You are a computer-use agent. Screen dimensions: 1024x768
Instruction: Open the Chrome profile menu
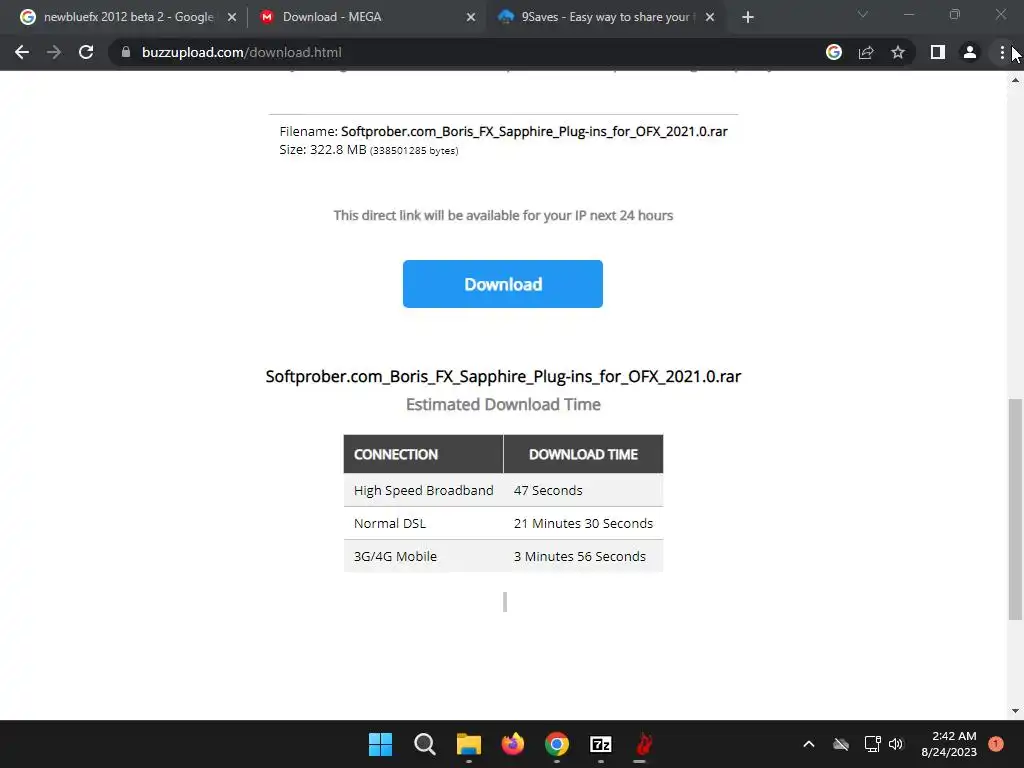tap(970, 52)
